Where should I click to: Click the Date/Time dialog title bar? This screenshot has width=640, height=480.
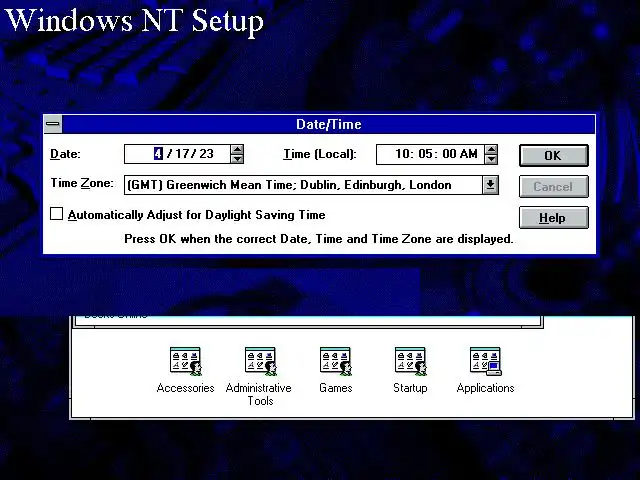[x=329, y=124]
